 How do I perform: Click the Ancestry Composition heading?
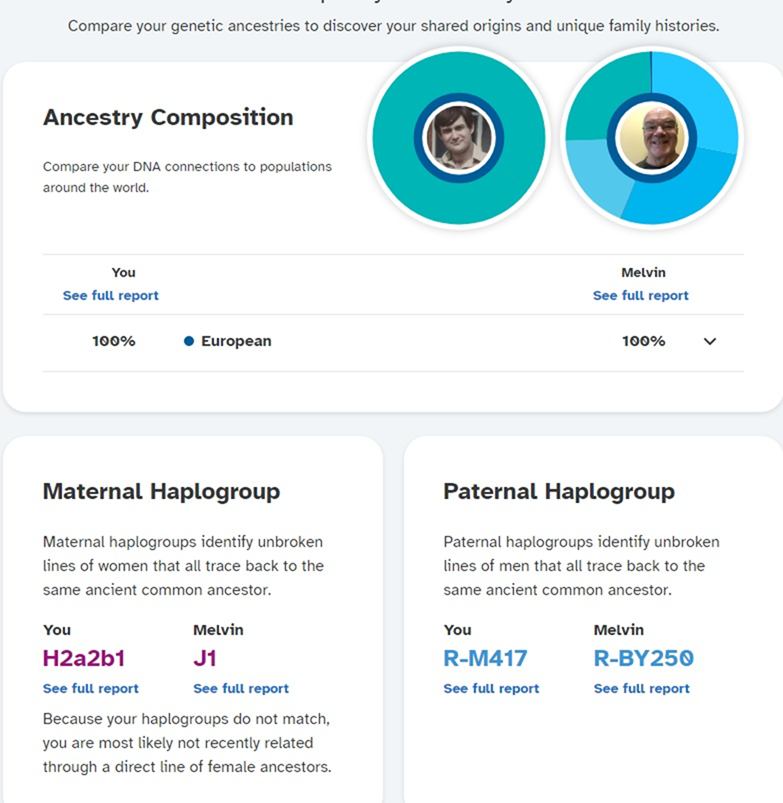(168, 117)
